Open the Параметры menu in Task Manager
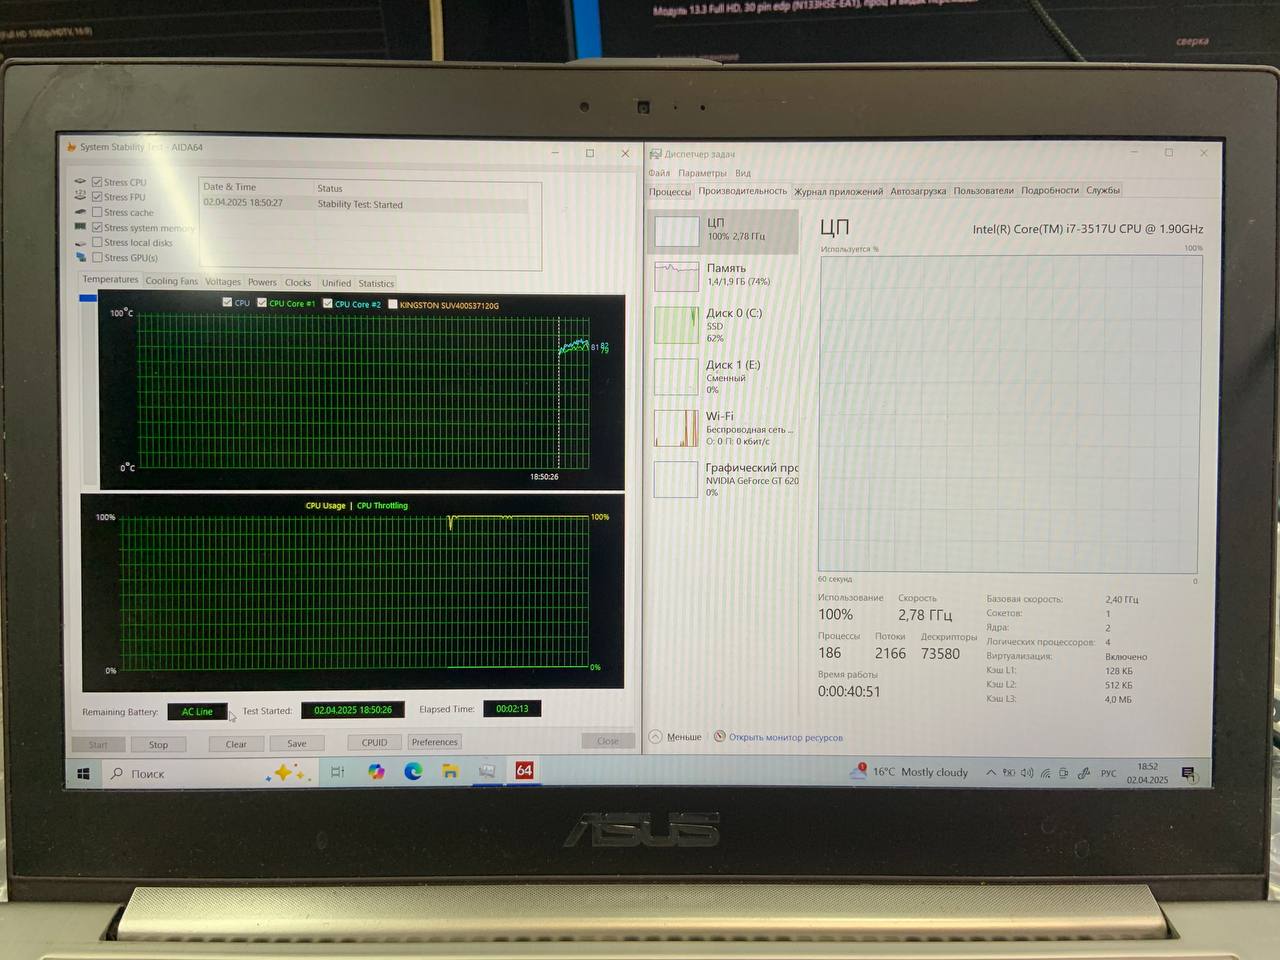1280x960 pixels. (x=702, y=173)
